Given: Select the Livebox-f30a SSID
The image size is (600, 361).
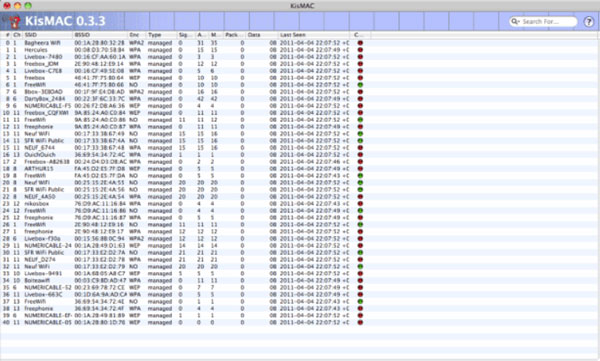Looking at the screenshot, I should 42,238.
